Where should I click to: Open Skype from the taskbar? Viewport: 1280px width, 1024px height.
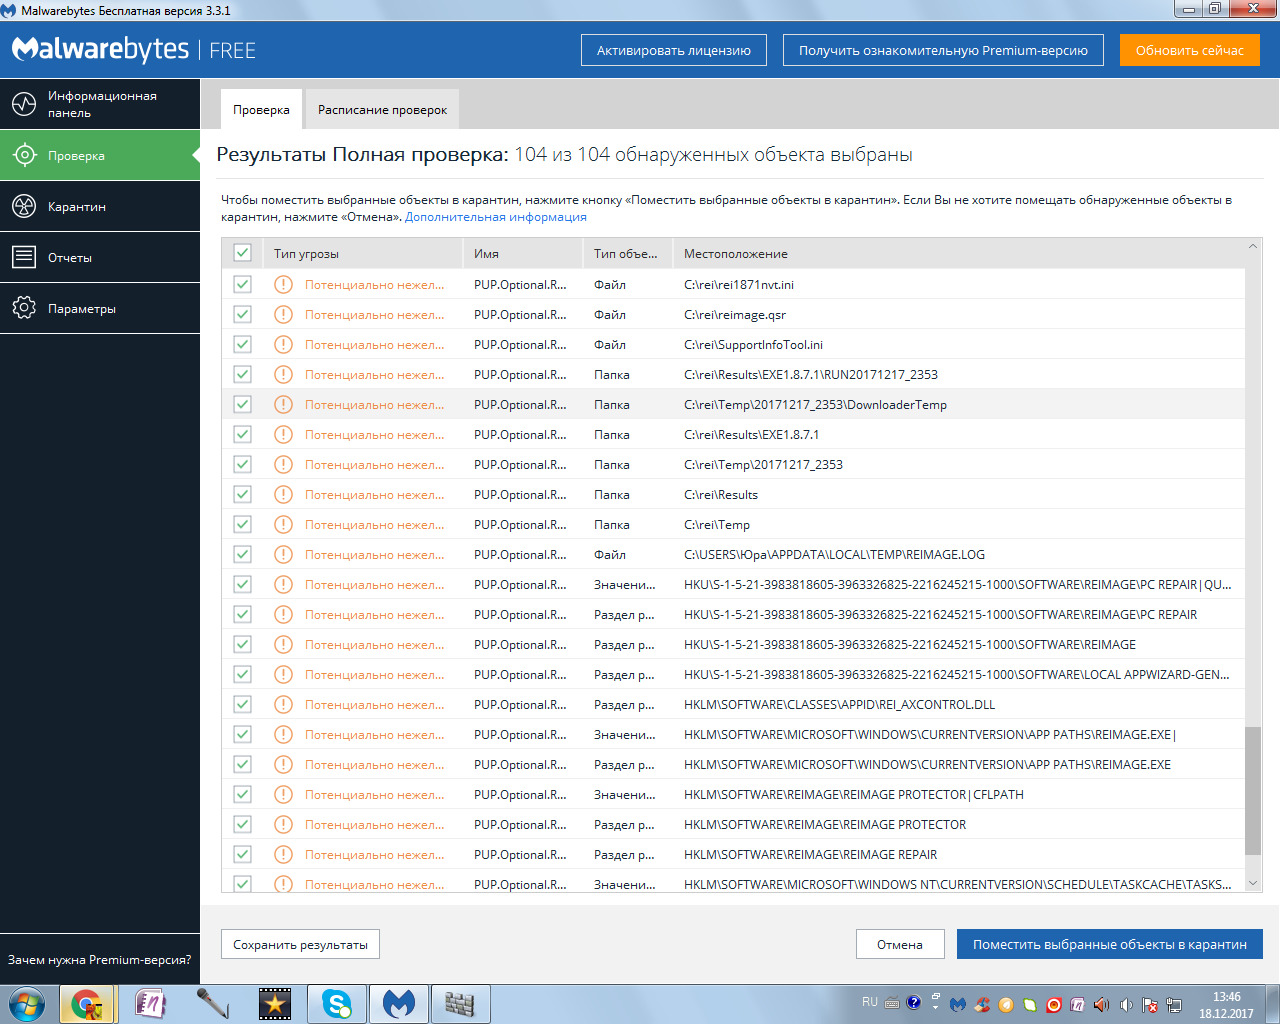click(x=336, y=1003)
